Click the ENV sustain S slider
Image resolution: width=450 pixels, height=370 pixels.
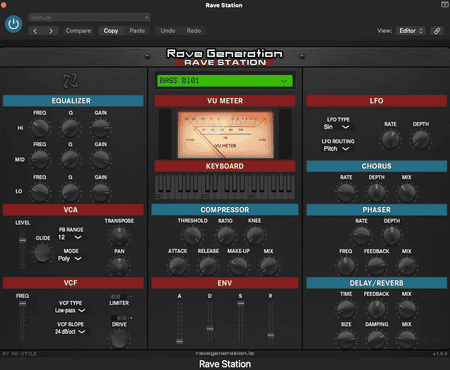click(241, 323)
